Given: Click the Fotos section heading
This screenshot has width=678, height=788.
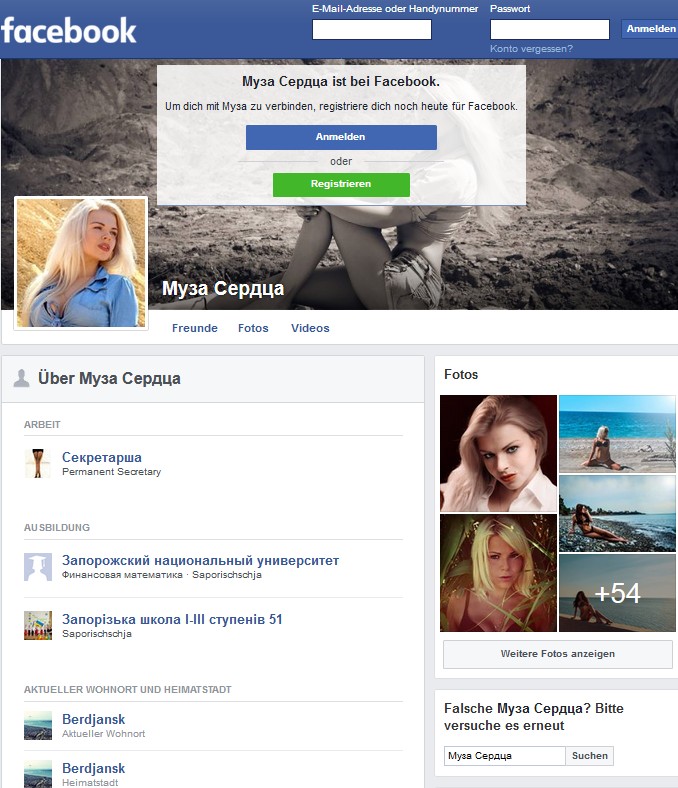Looking at the screenshot, I should (461, 374).
